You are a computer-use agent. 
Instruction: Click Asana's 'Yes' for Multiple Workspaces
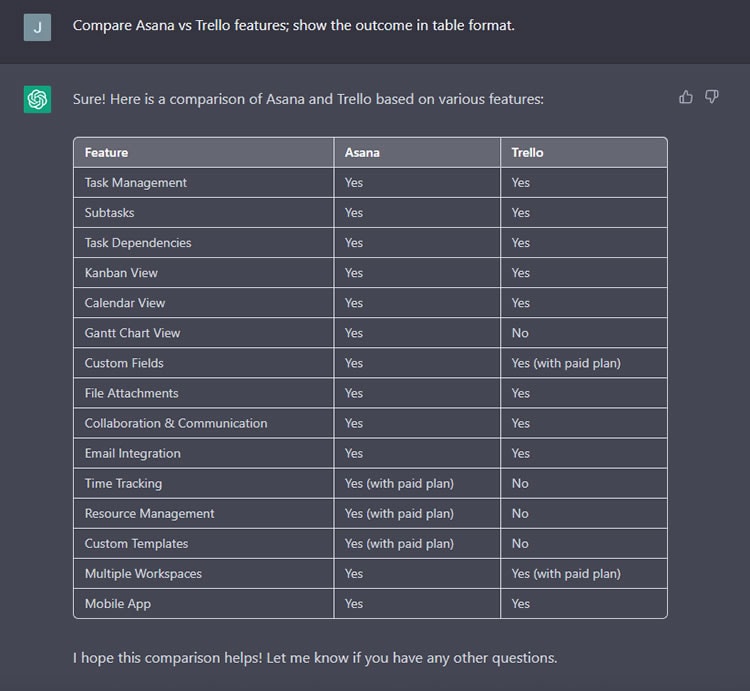(x=354, y=574)
